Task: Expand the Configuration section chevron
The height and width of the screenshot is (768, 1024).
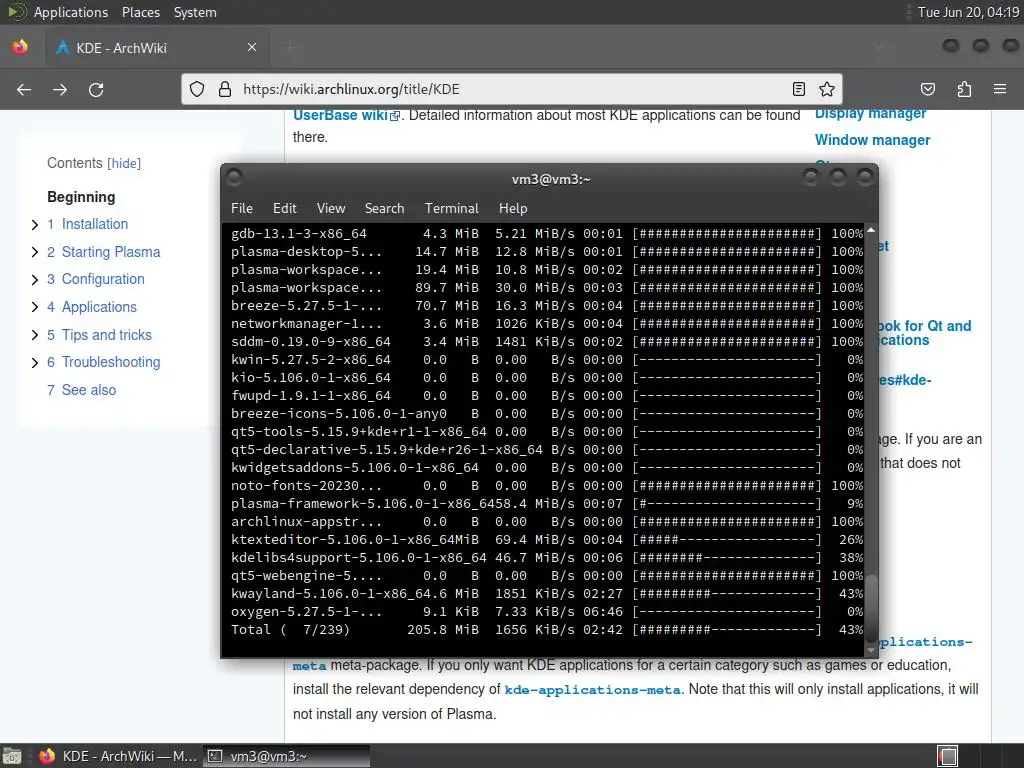Action: (35, 280)
